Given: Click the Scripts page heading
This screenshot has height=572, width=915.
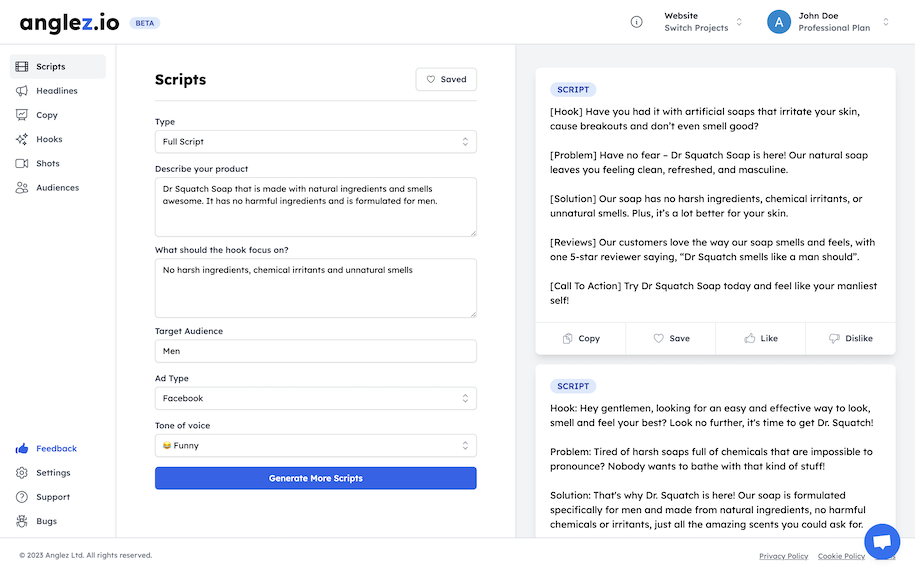Looking at the screenshot, I should 180,80.
